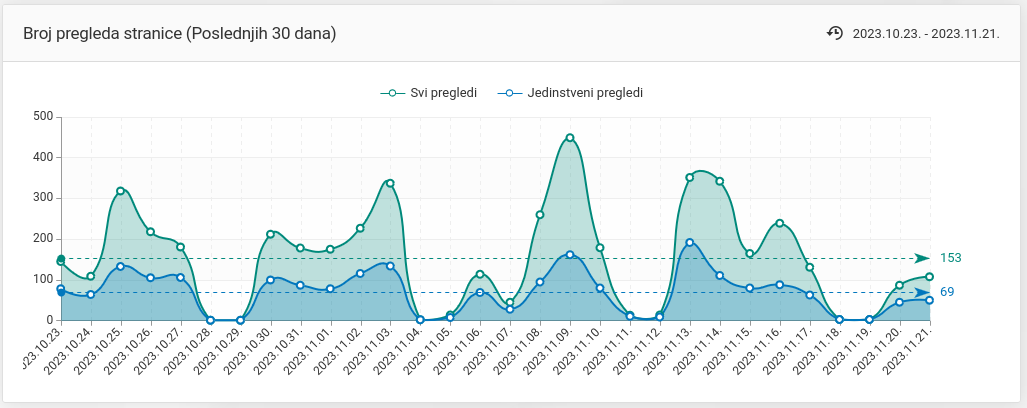Viewport: 1027px width, 408px height.
Task: Click the Broj pregleda stranice panel title
Action: point(180,33)
